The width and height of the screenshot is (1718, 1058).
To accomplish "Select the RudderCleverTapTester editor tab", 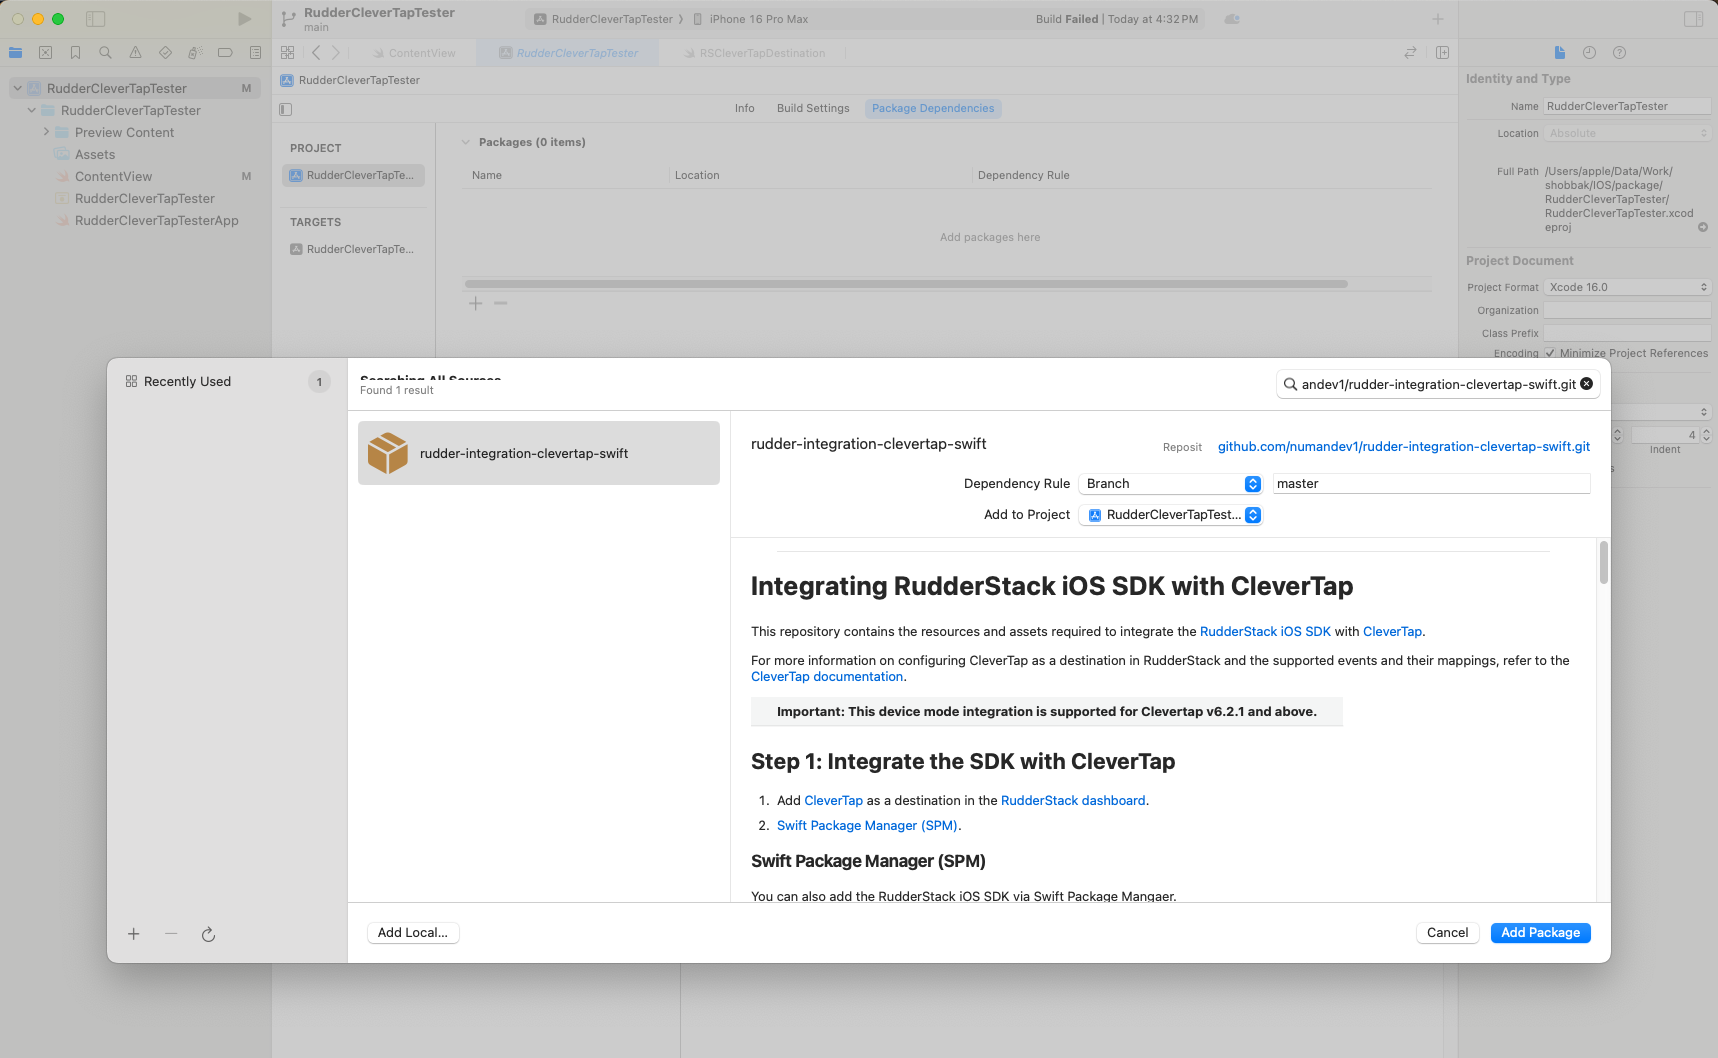I will click(x=568, y=53).
